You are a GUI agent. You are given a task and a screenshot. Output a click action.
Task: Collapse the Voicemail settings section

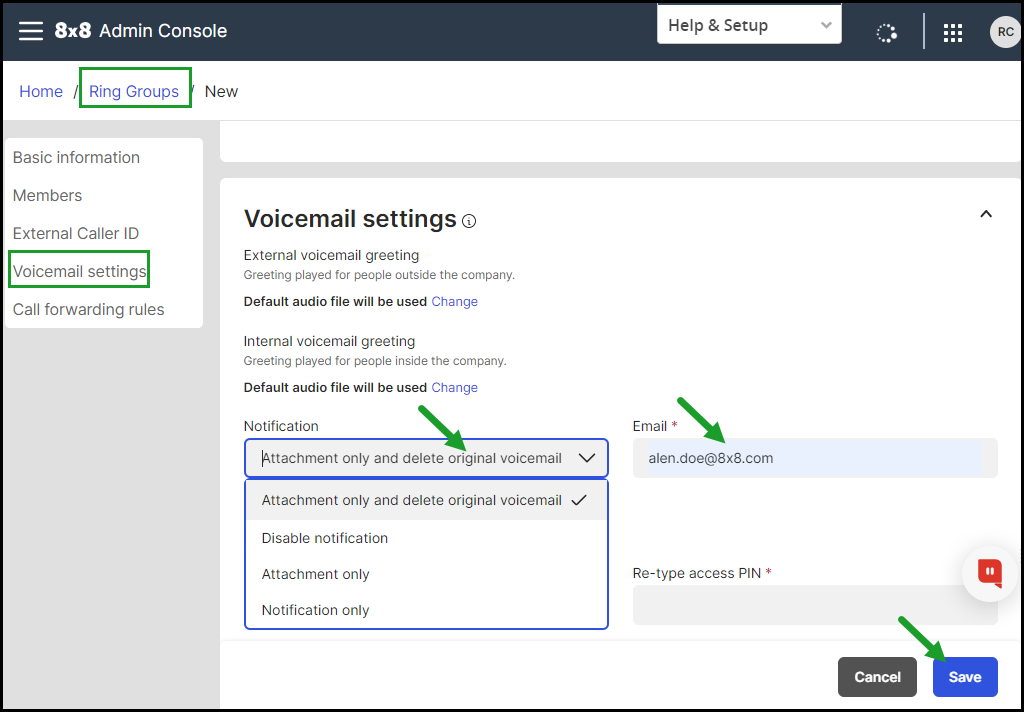click(986, 214)
